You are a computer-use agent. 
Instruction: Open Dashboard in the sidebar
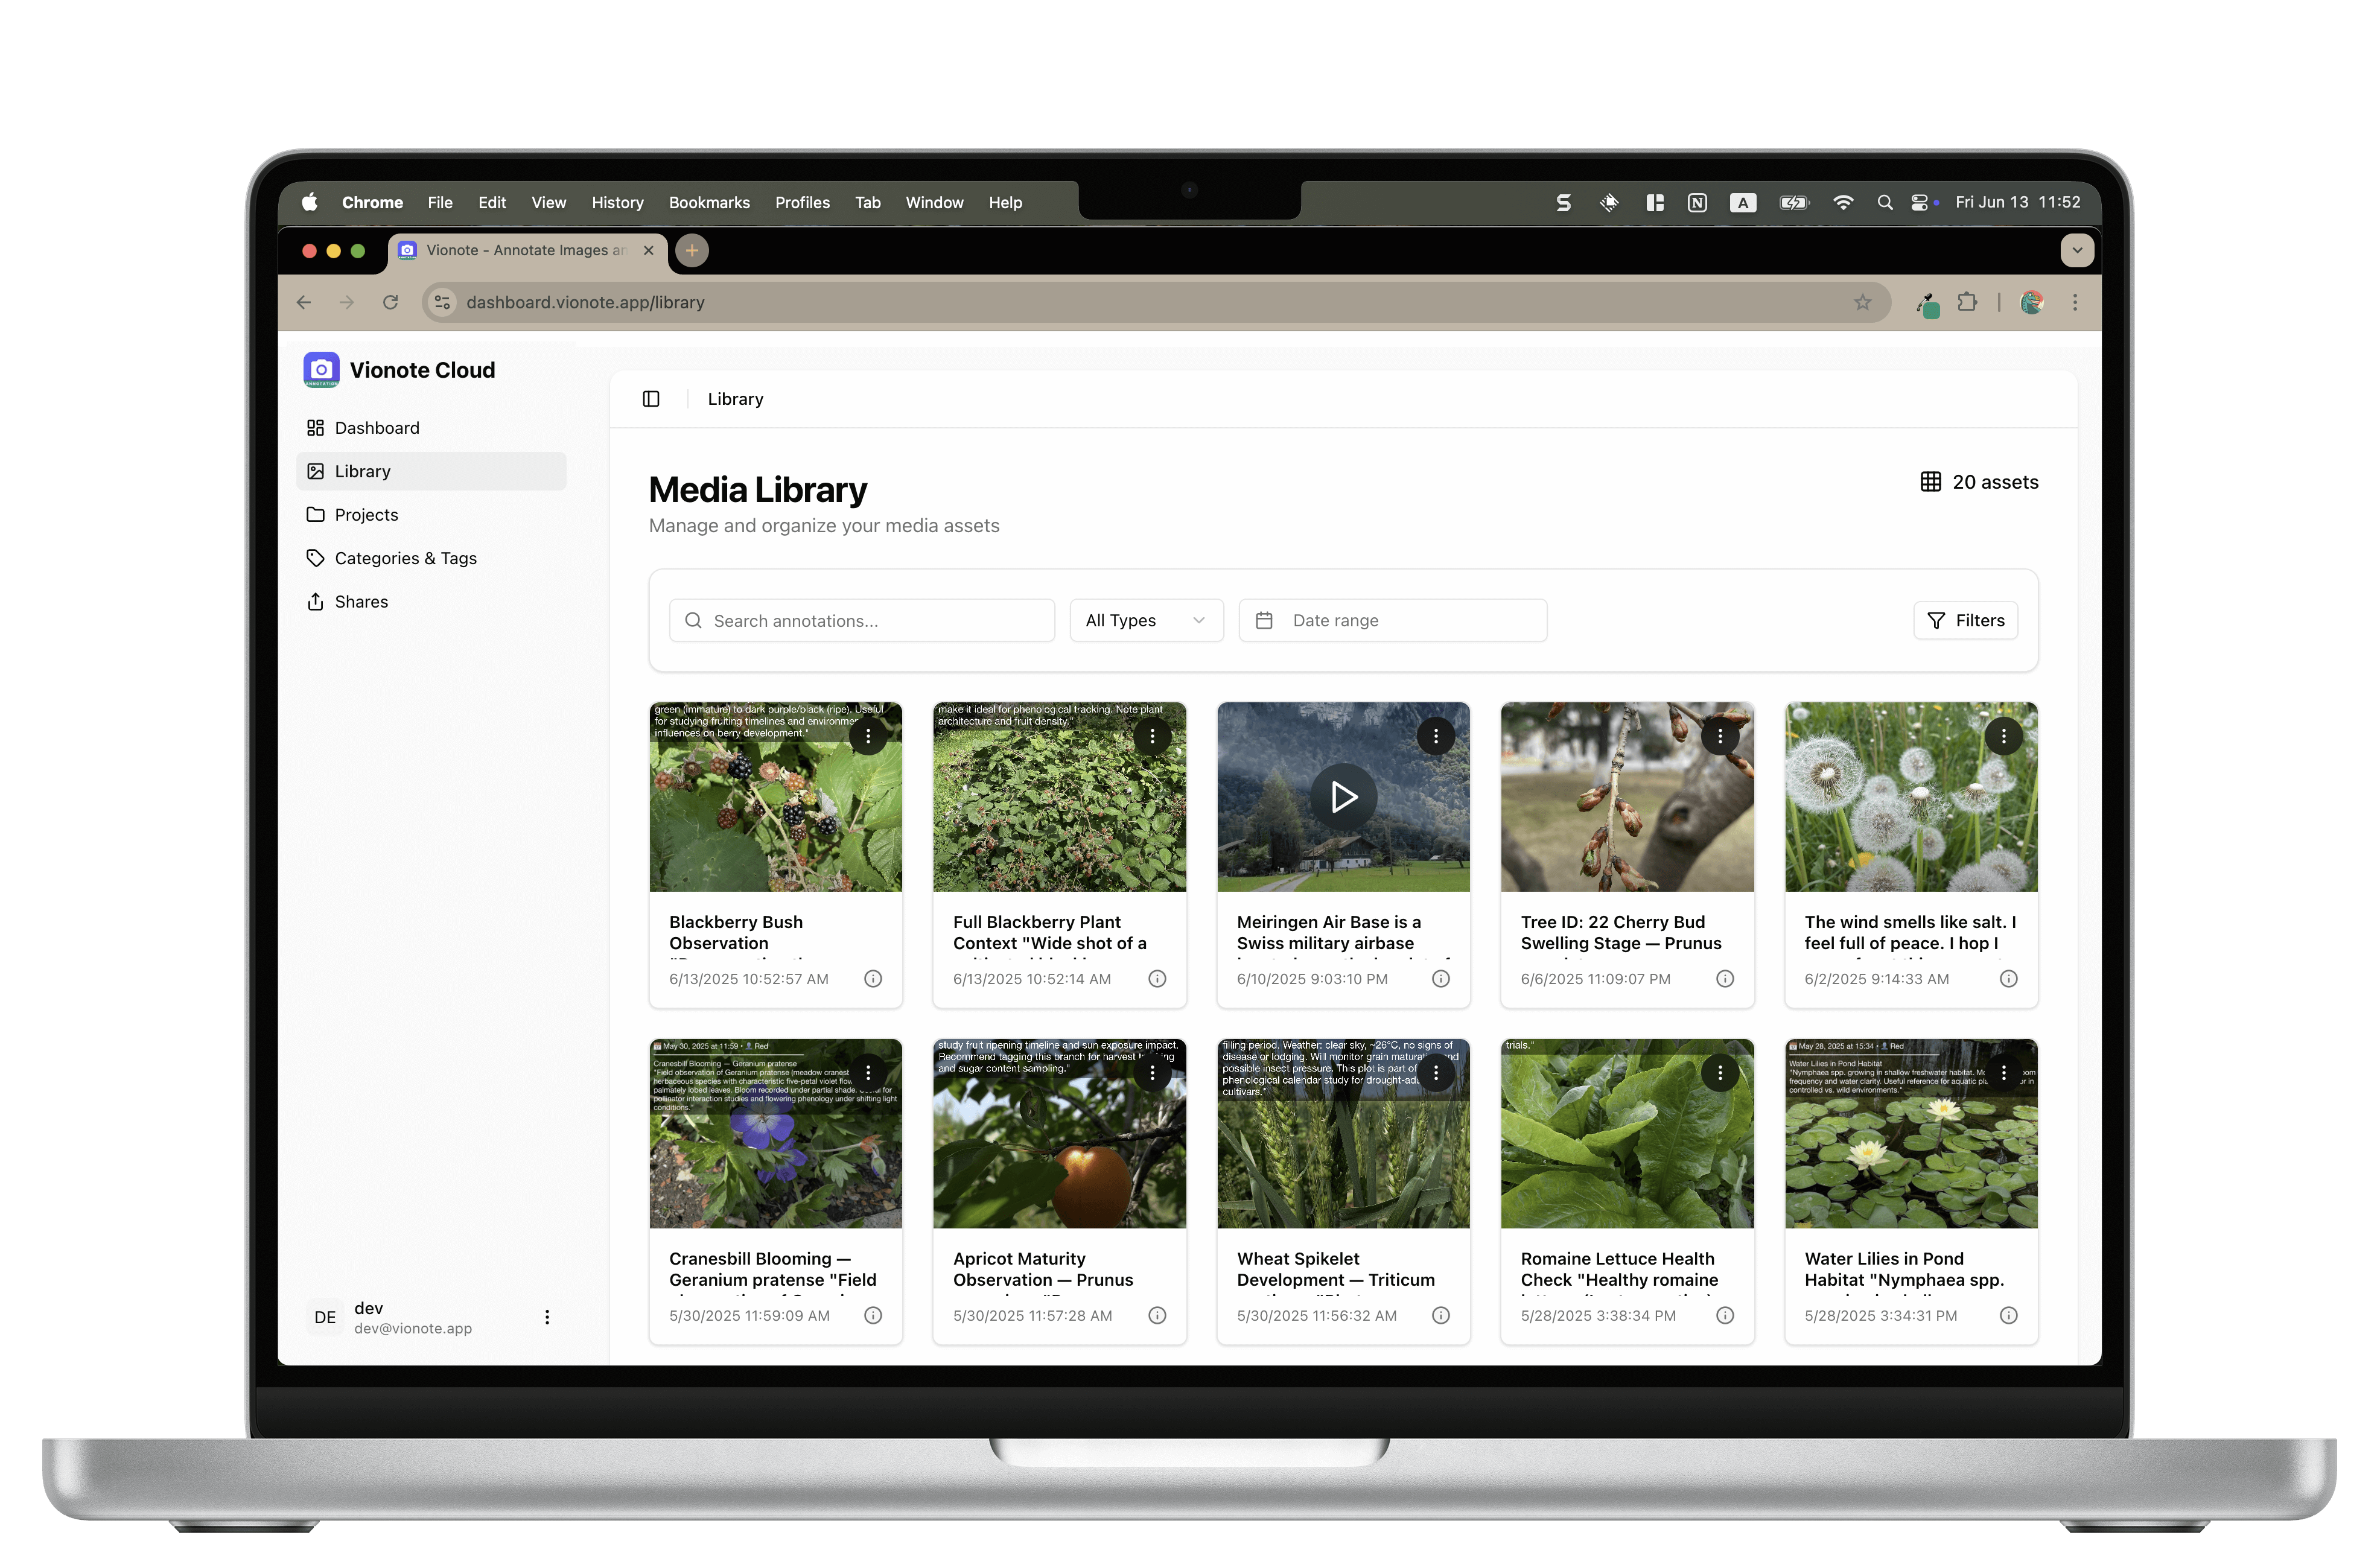point(431,428)
